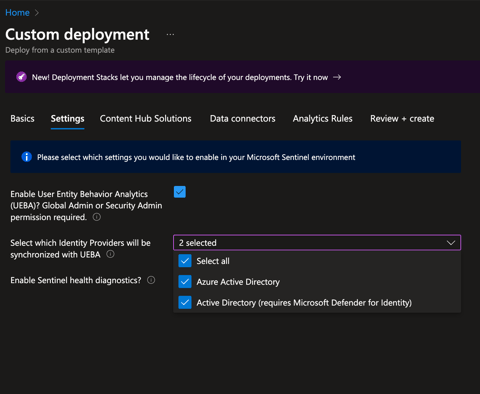Viewport: 480px width, 394px height.
Task: Collapse the 2 selected dropdown chevron
Action: pyautogui.click(x=451, y=243)
